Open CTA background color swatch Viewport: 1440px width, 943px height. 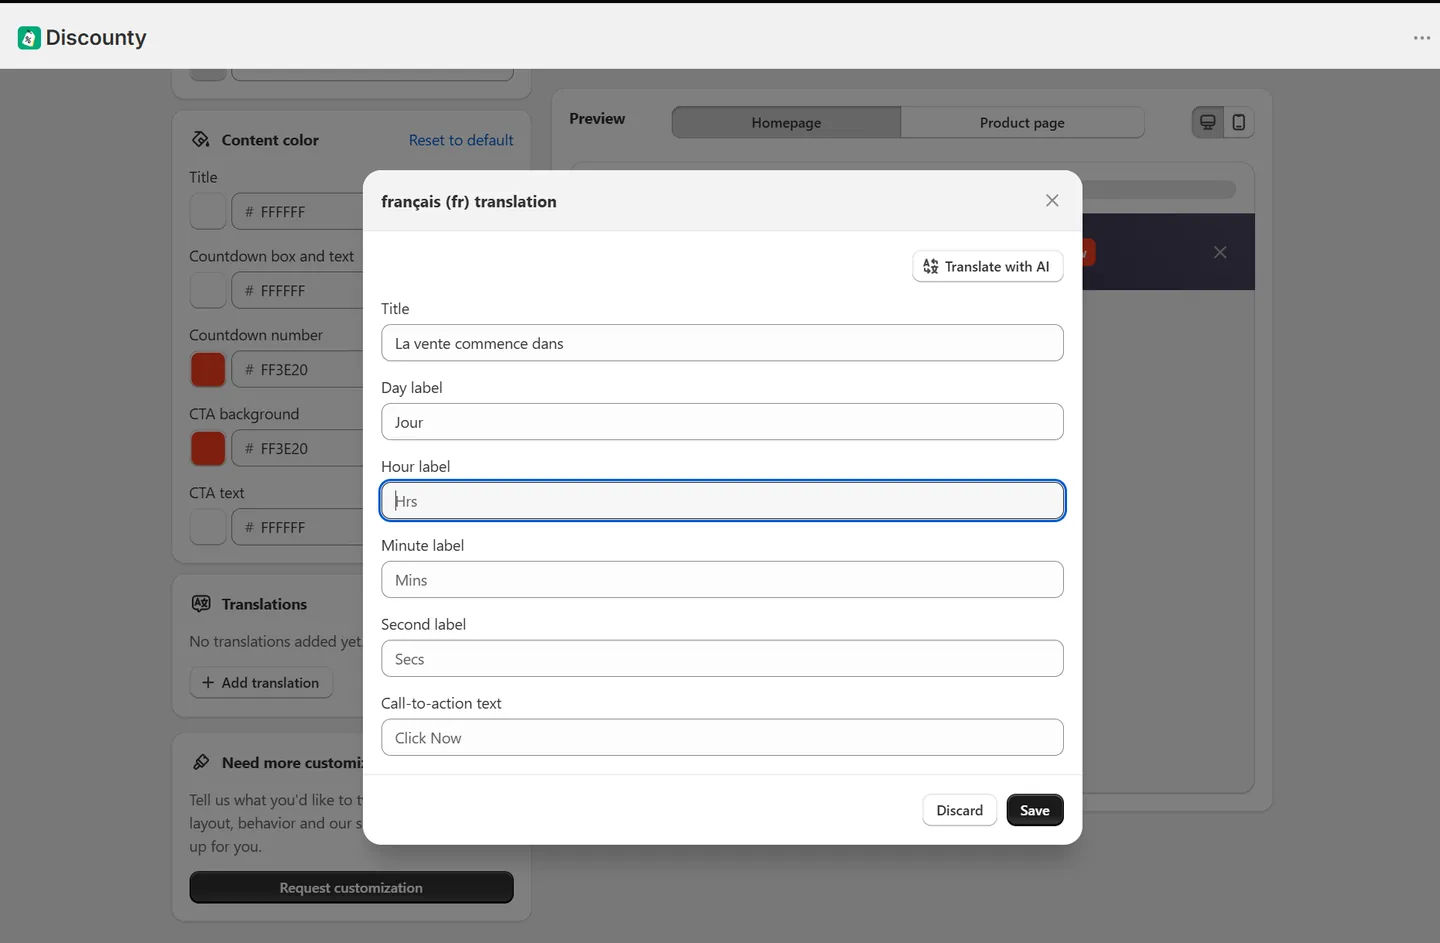point(208,449)
